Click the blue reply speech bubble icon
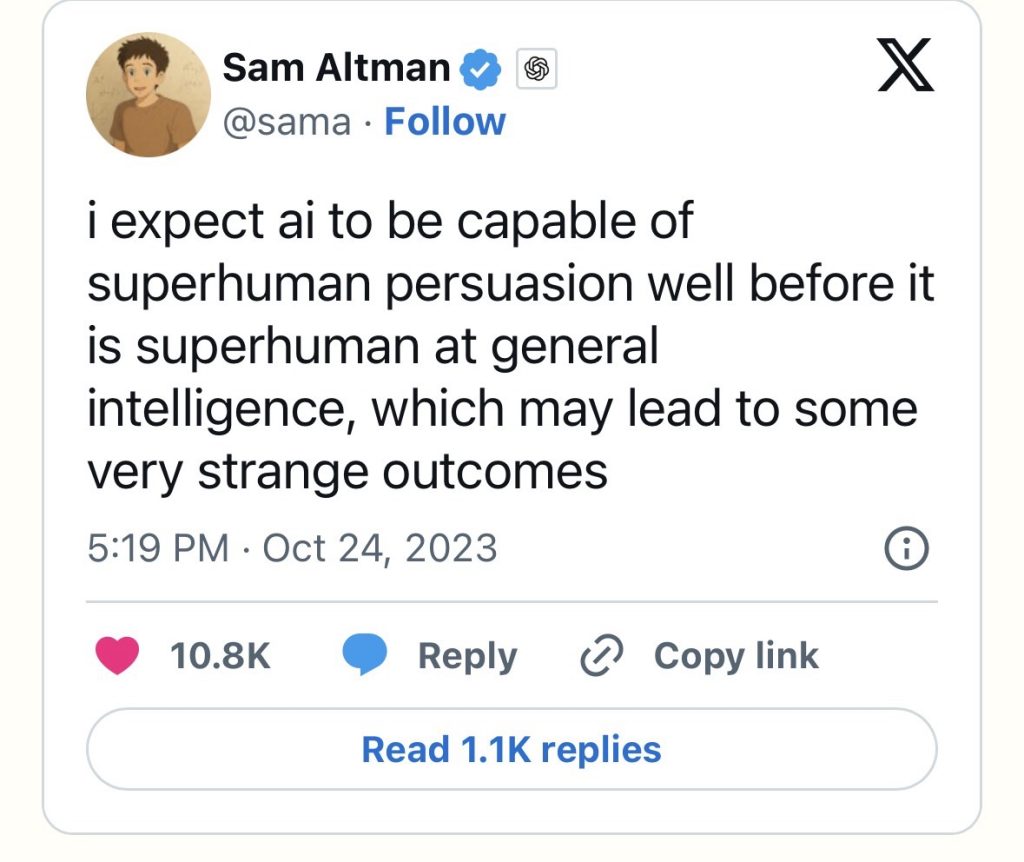1024x862 pixels. click(365, 656)
